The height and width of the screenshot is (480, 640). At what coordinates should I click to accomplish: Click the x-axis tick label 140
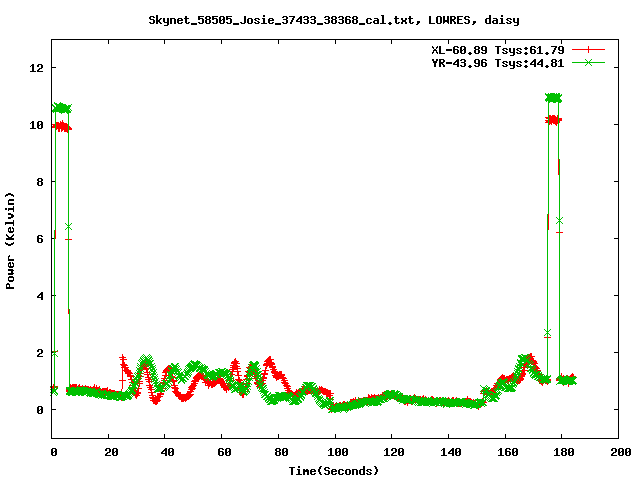tap(451, 452)
